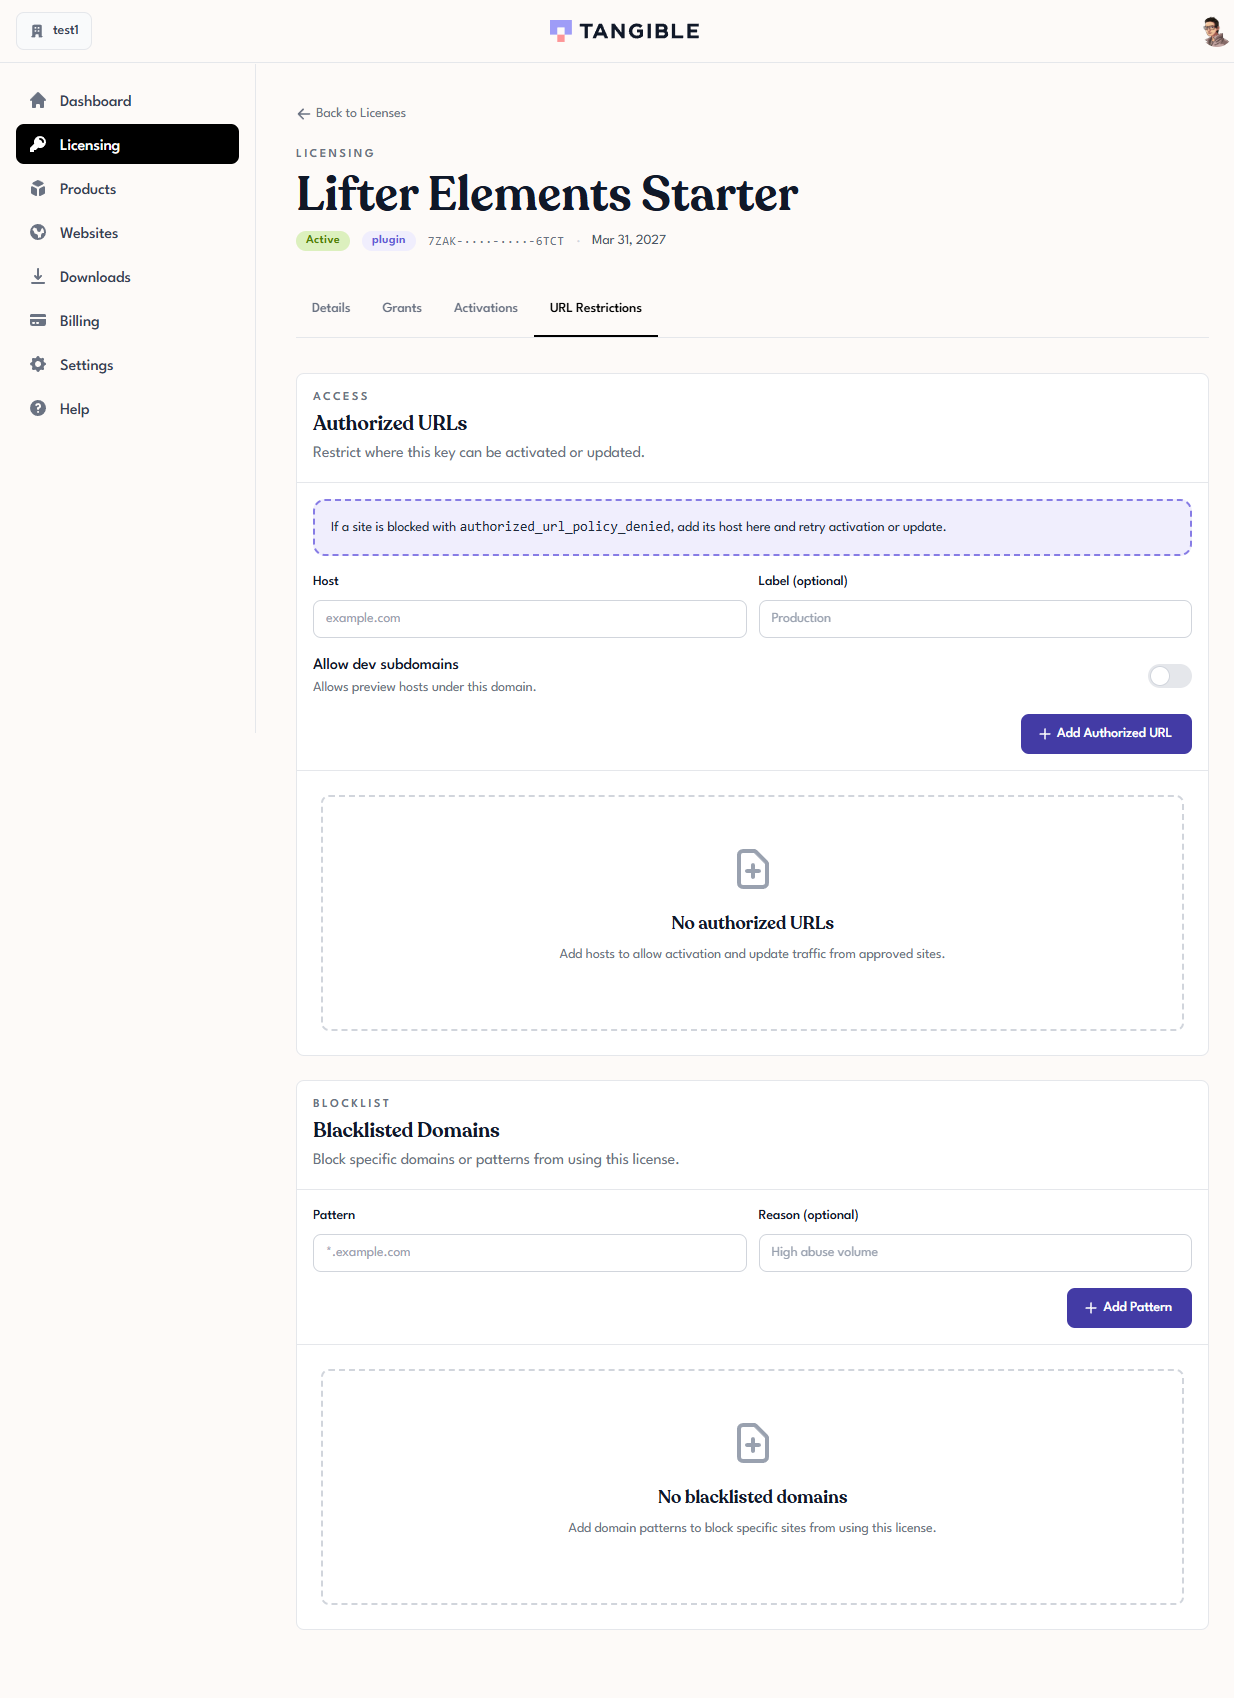Open Settings in sidebar
Viewport: 1234px width, 1698px height.
pyautogui.click(x=127, y=364)
